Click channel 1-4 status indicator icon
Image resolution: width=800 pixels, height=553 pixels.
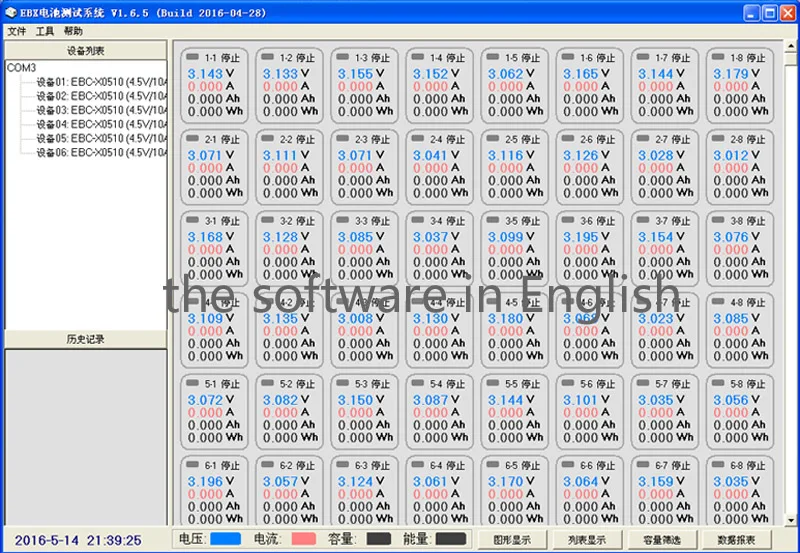click(418, 57)
